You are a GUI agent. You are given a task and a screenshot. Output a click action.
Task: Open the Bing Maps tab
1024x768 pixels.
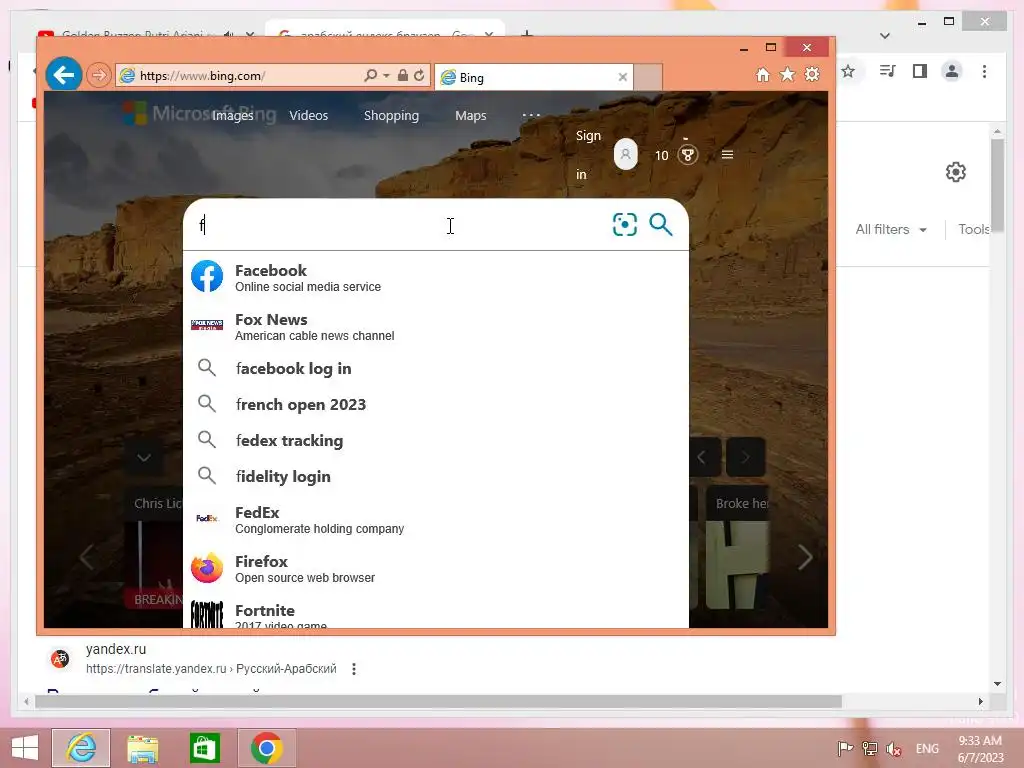point(470,116)
